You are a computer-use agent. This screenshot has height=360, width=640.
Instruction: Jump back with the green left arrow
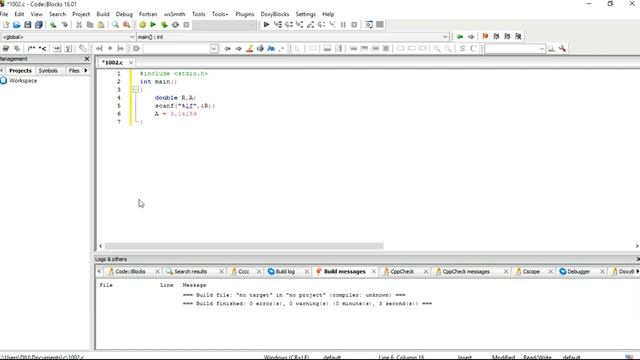coord(460,37)
